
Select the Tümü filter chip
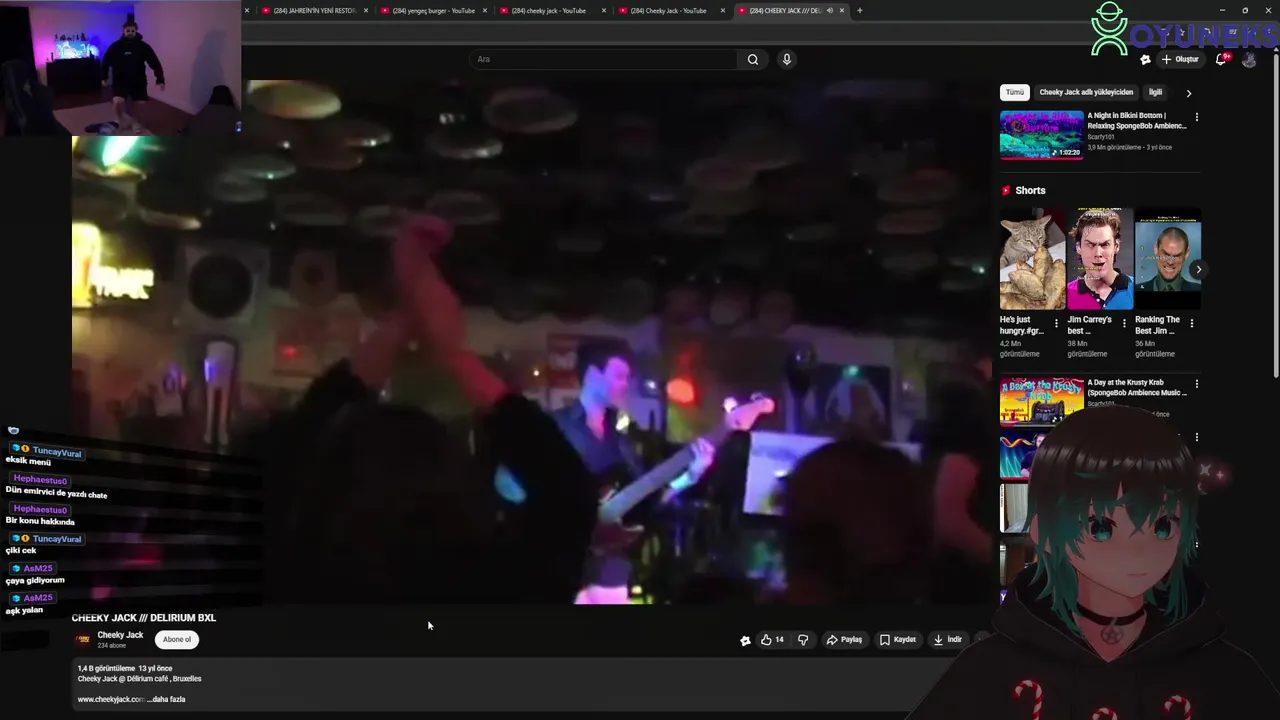tap(1015, 92)
